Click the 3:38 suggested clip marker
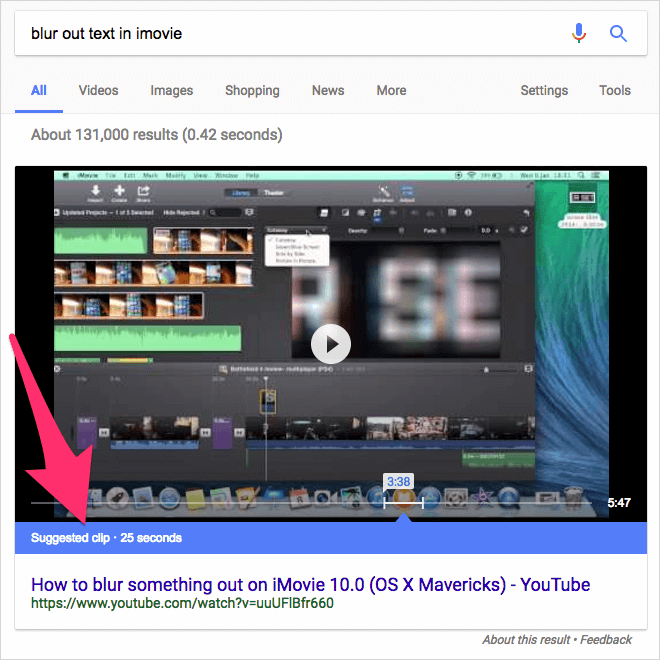 click(398, 482)
